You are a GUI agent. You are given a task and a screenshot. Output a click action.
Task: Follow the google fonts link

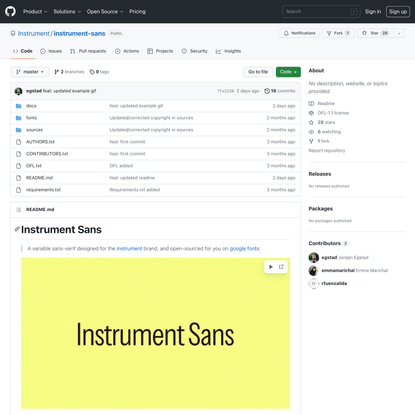[244, 249]
